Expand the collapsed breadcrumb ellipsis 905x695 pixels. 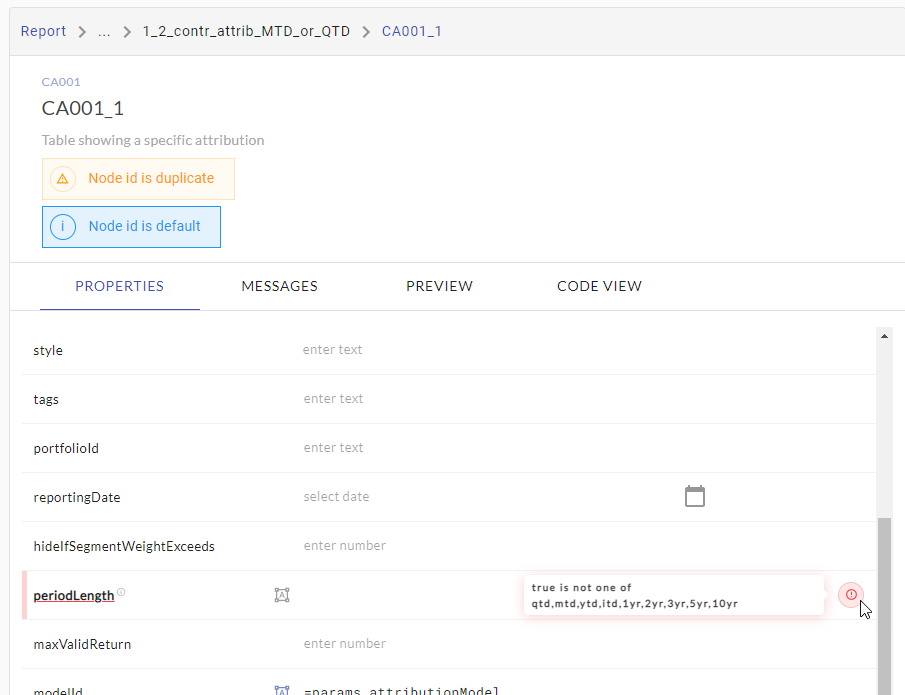click(x=104, y=31)
